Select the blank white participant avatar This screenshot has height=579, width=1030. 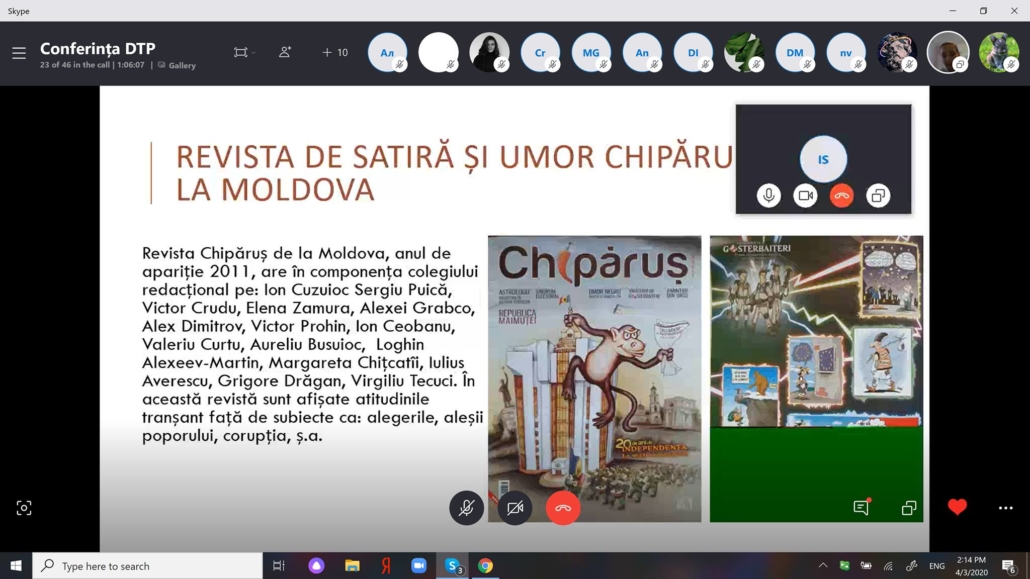(438, 53)
